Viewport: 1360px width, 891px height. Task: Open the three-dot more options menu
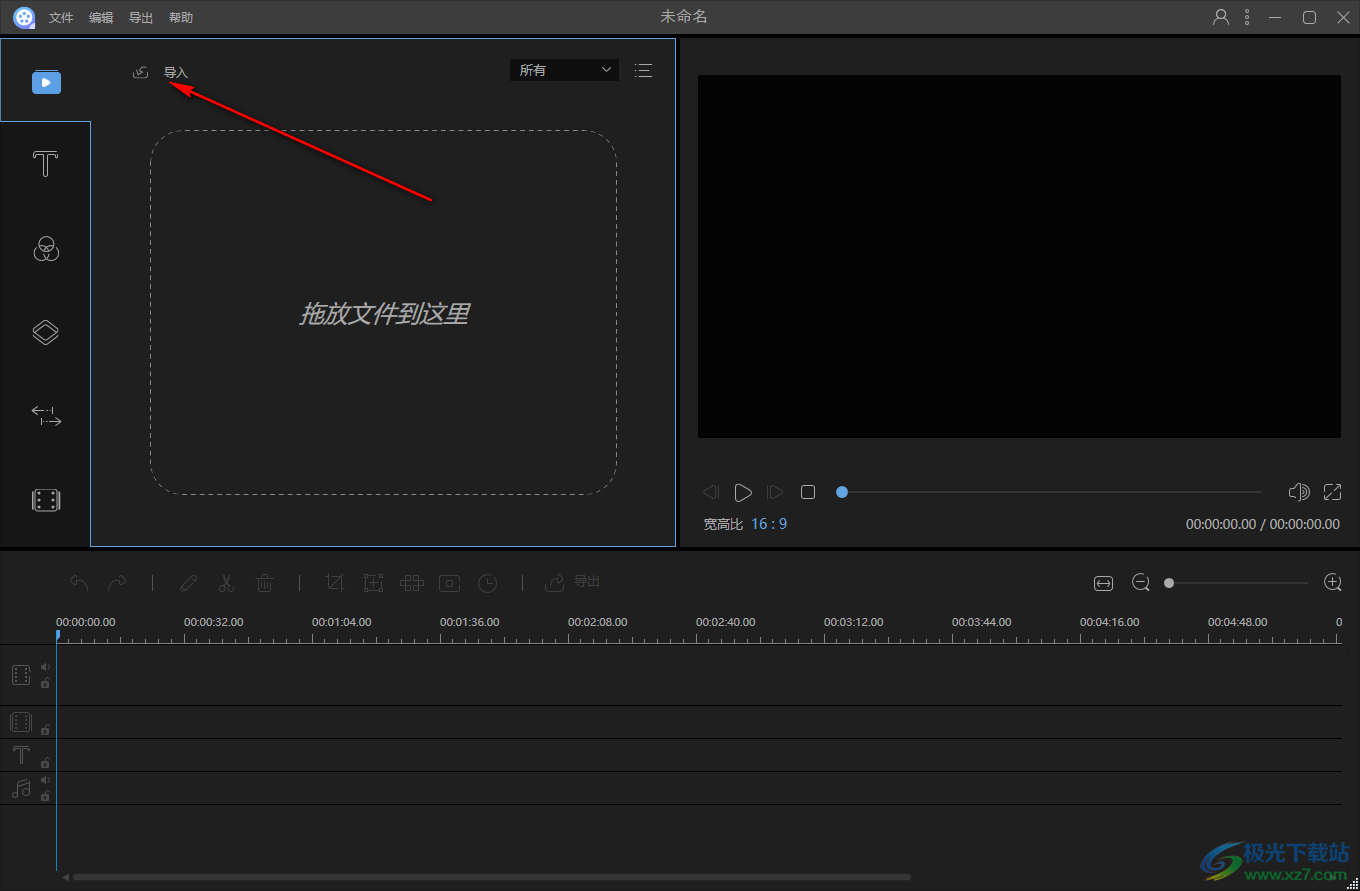1247,17
